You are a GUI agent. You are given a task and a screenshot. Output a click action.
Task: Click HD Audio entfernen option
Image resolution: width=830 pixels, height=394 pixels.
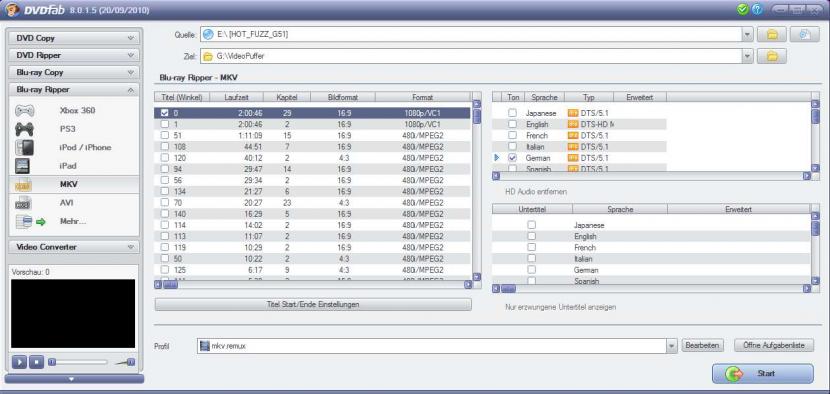536,192
